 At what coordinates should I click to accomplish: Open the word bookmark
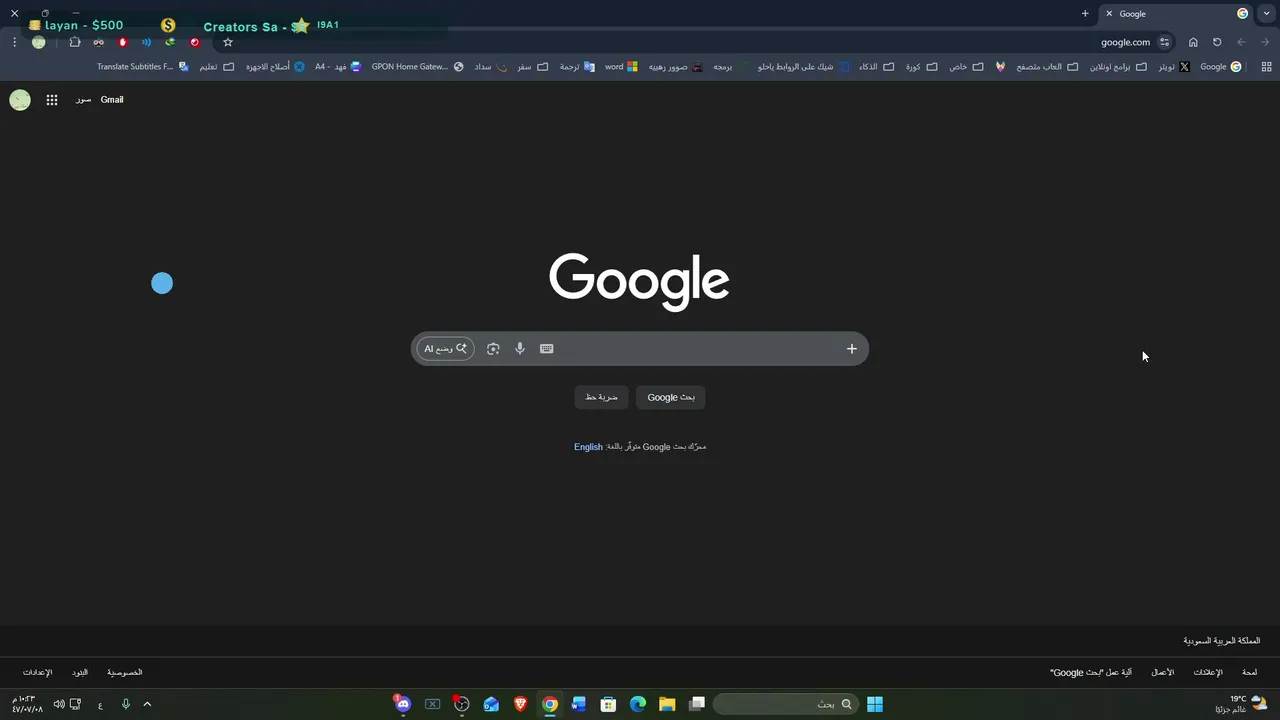click(621, 67)
